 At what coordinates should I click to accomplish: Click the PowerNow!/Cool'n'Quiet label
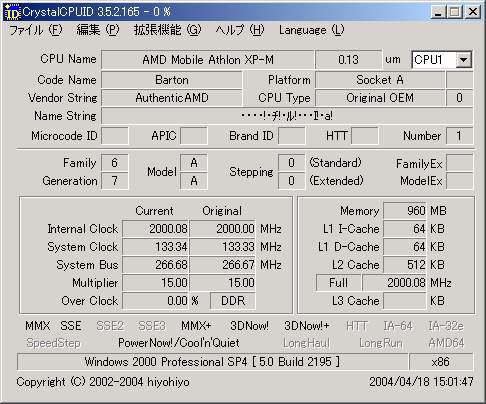[x=179, y=343]
